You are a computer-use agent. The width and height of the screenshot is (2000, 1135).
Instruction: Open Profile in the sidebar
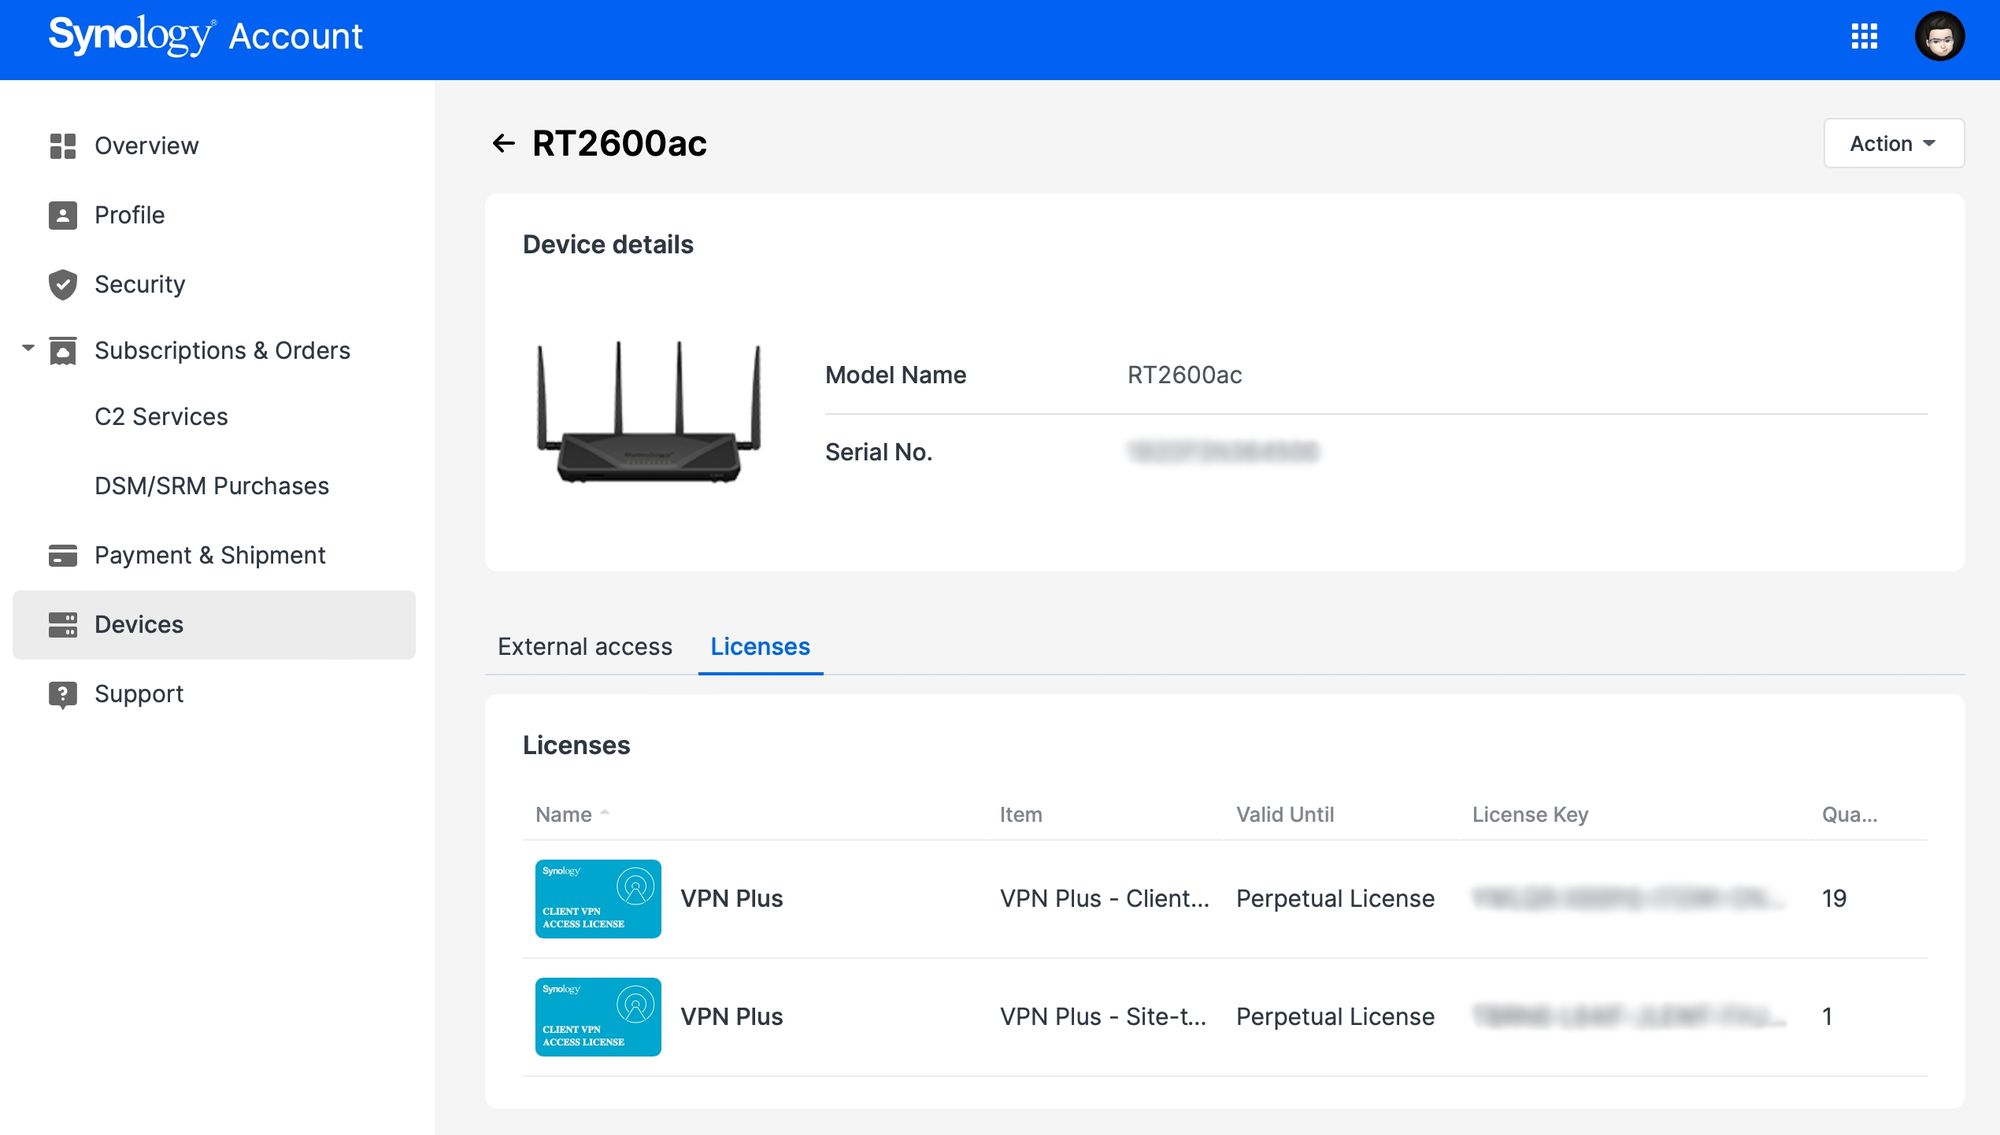129,215
